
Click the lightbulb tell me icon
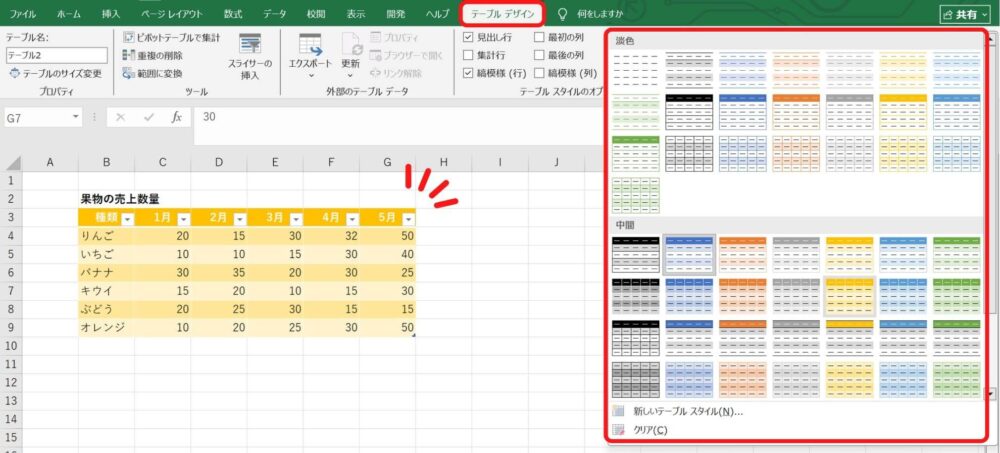(562, 13)
